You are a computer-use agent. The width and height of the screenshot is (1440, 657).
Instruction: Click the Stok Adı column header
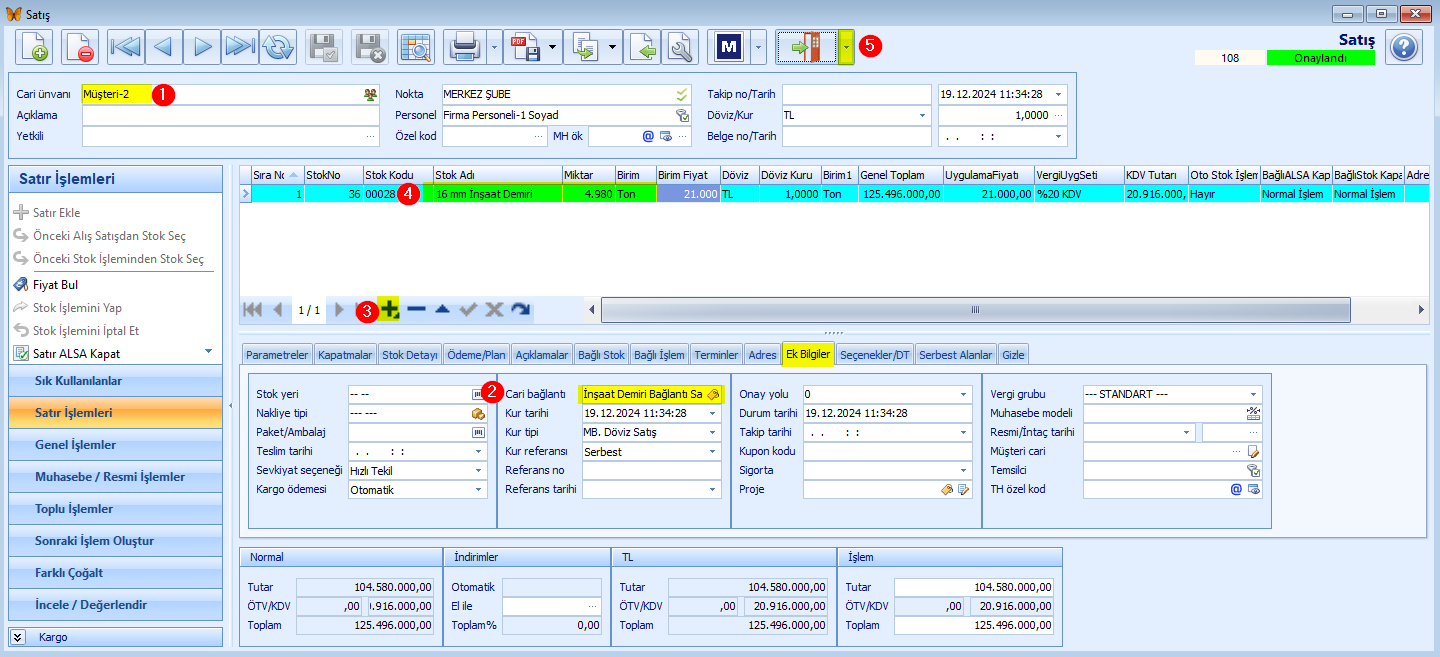[x=497, y=175]
